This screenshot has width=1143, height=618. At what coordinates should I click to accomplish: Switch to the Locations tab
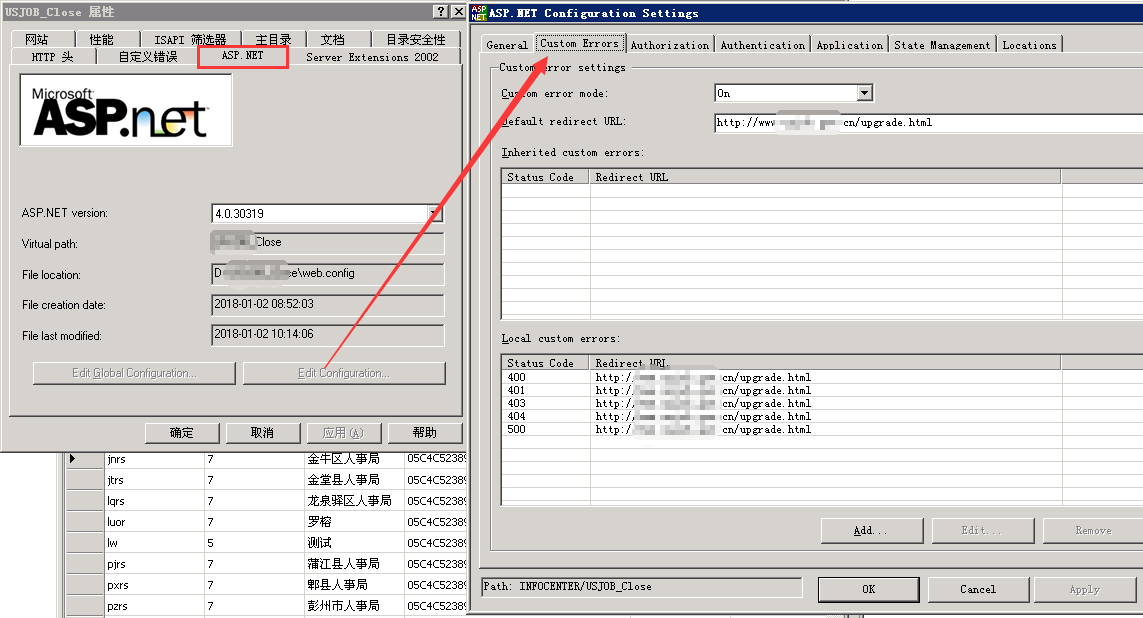coord(1029,44)
